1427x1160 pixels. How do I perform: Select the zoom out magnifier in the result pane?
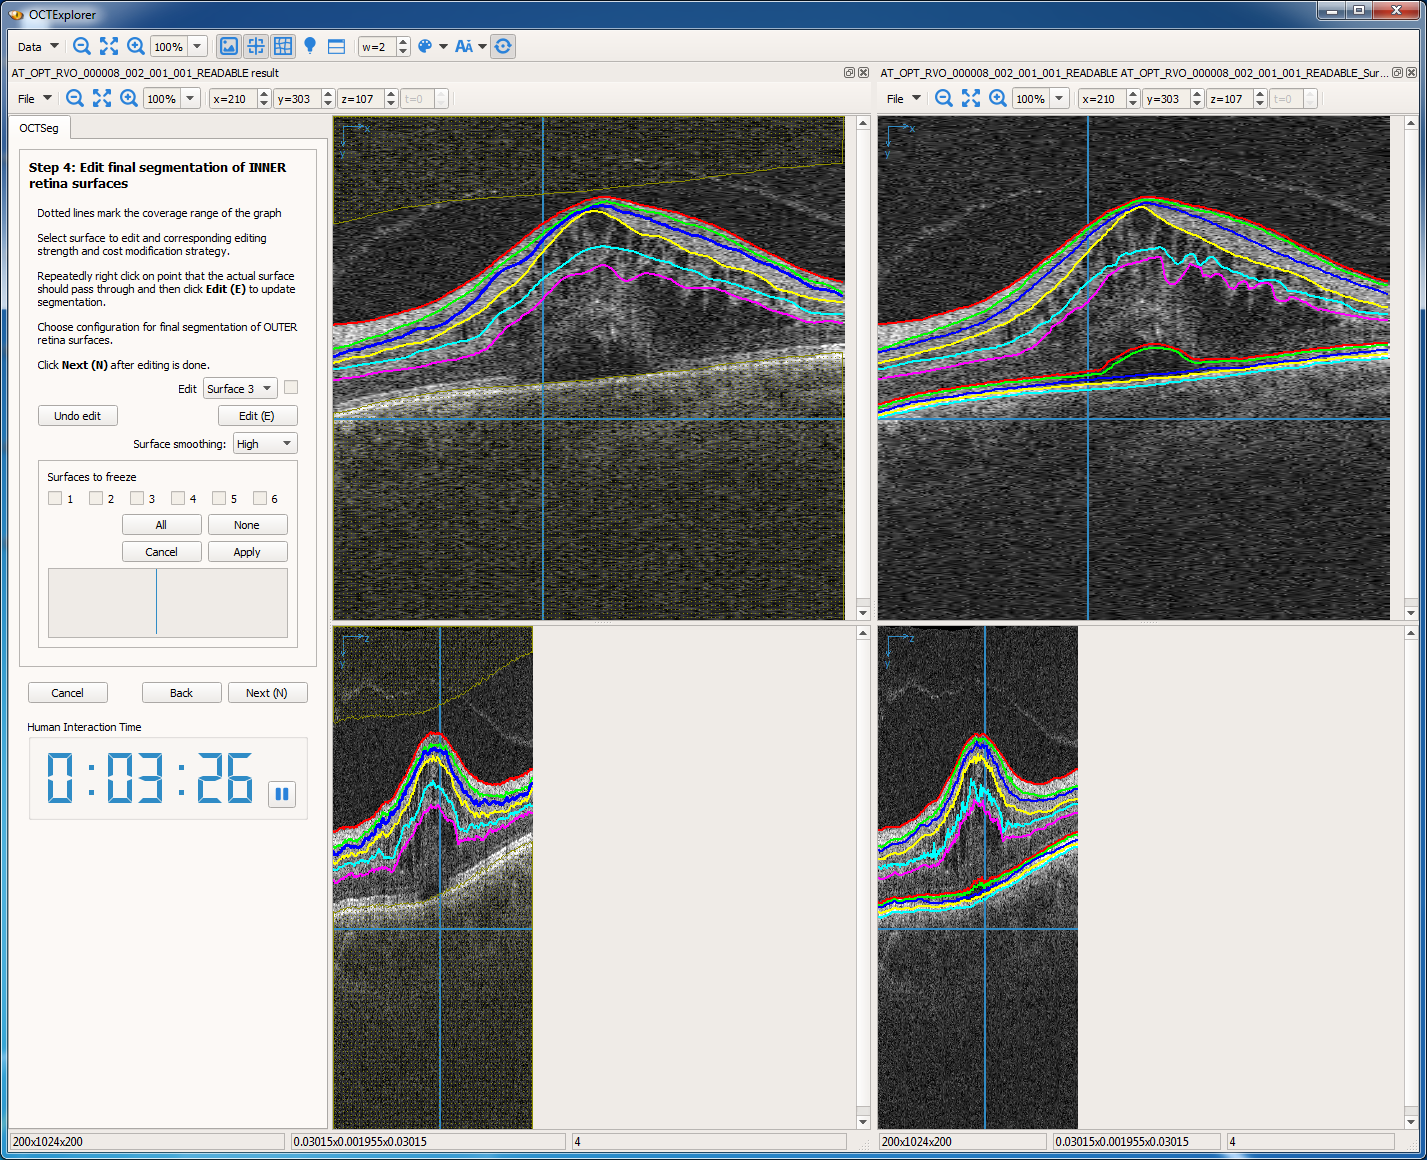[75, 98]
